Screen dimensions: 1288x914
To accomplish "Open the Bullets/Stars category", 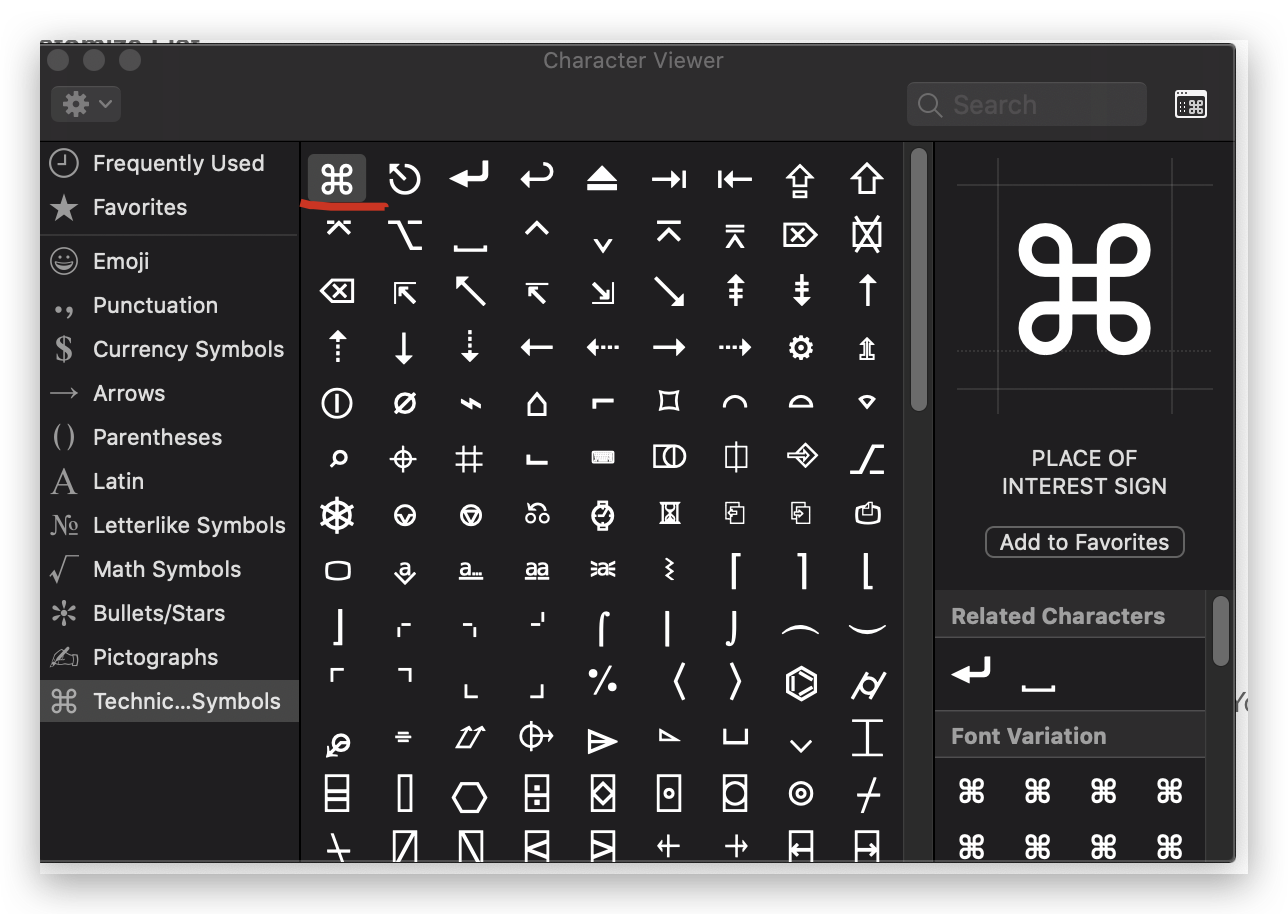I will [169, 613].
